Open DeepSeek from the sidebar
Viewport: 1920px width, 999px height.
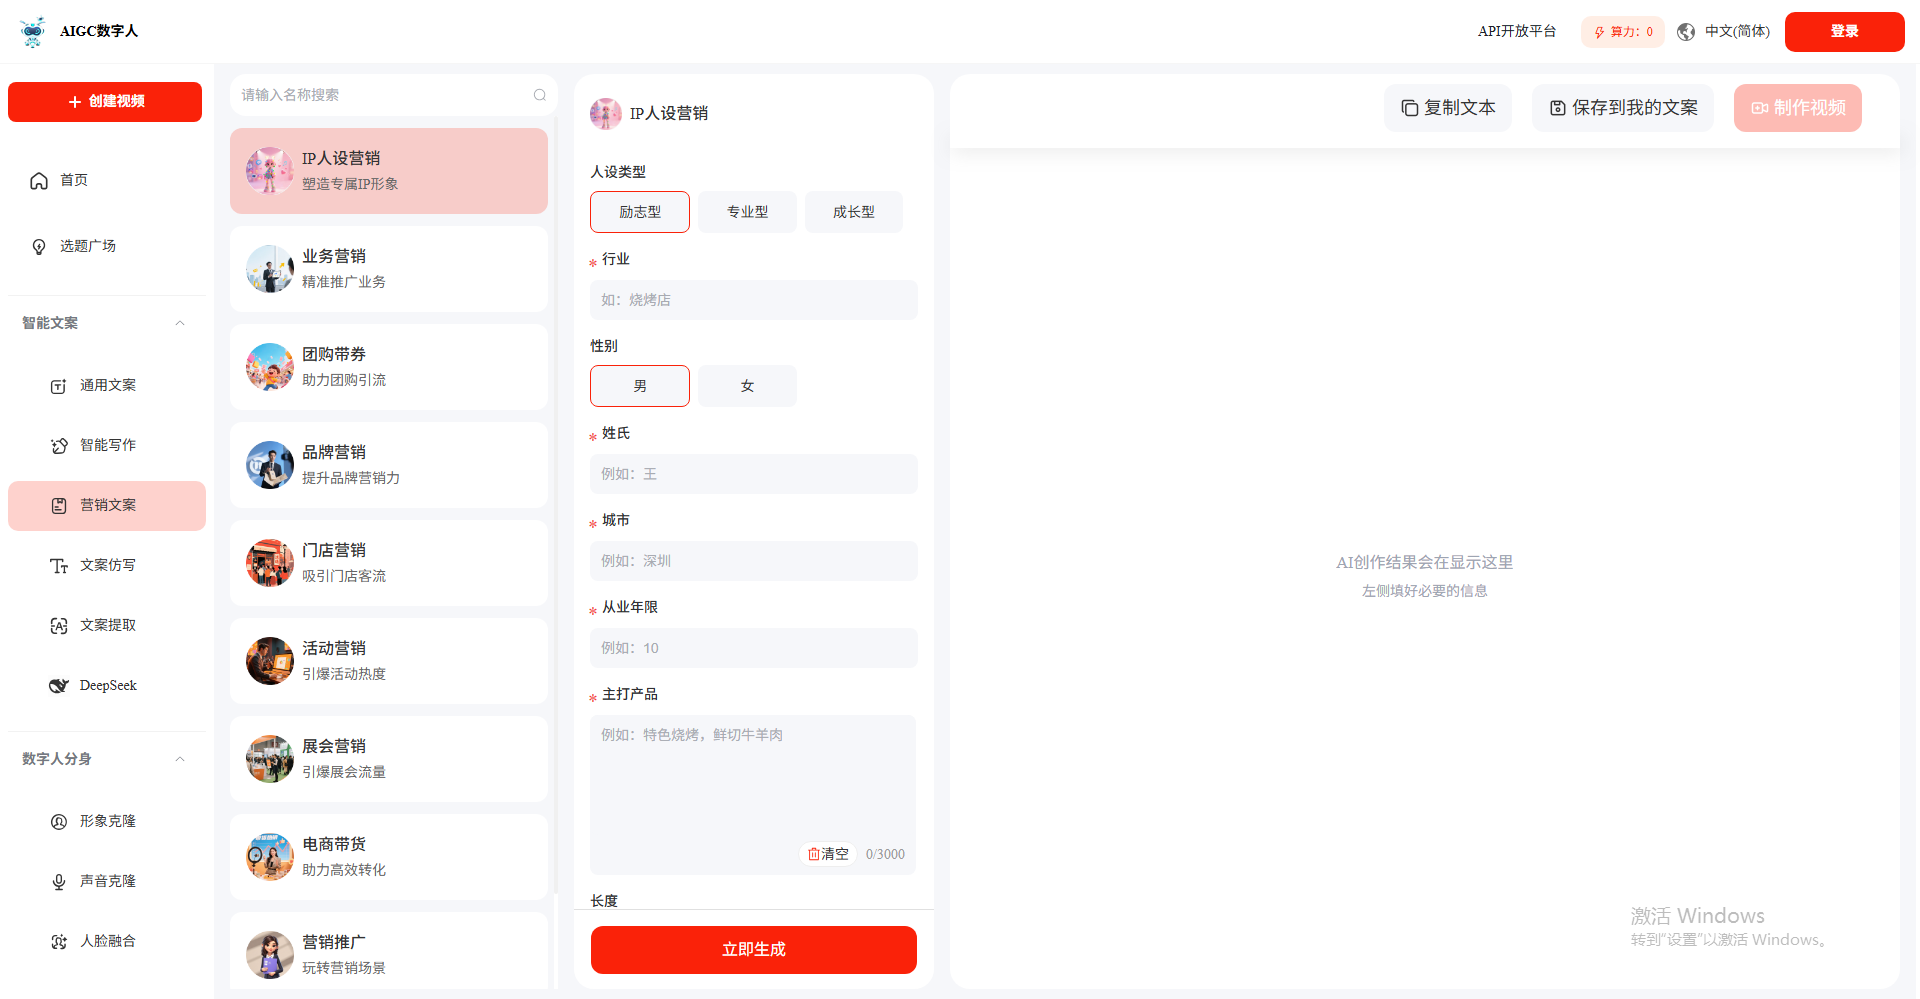107,686
